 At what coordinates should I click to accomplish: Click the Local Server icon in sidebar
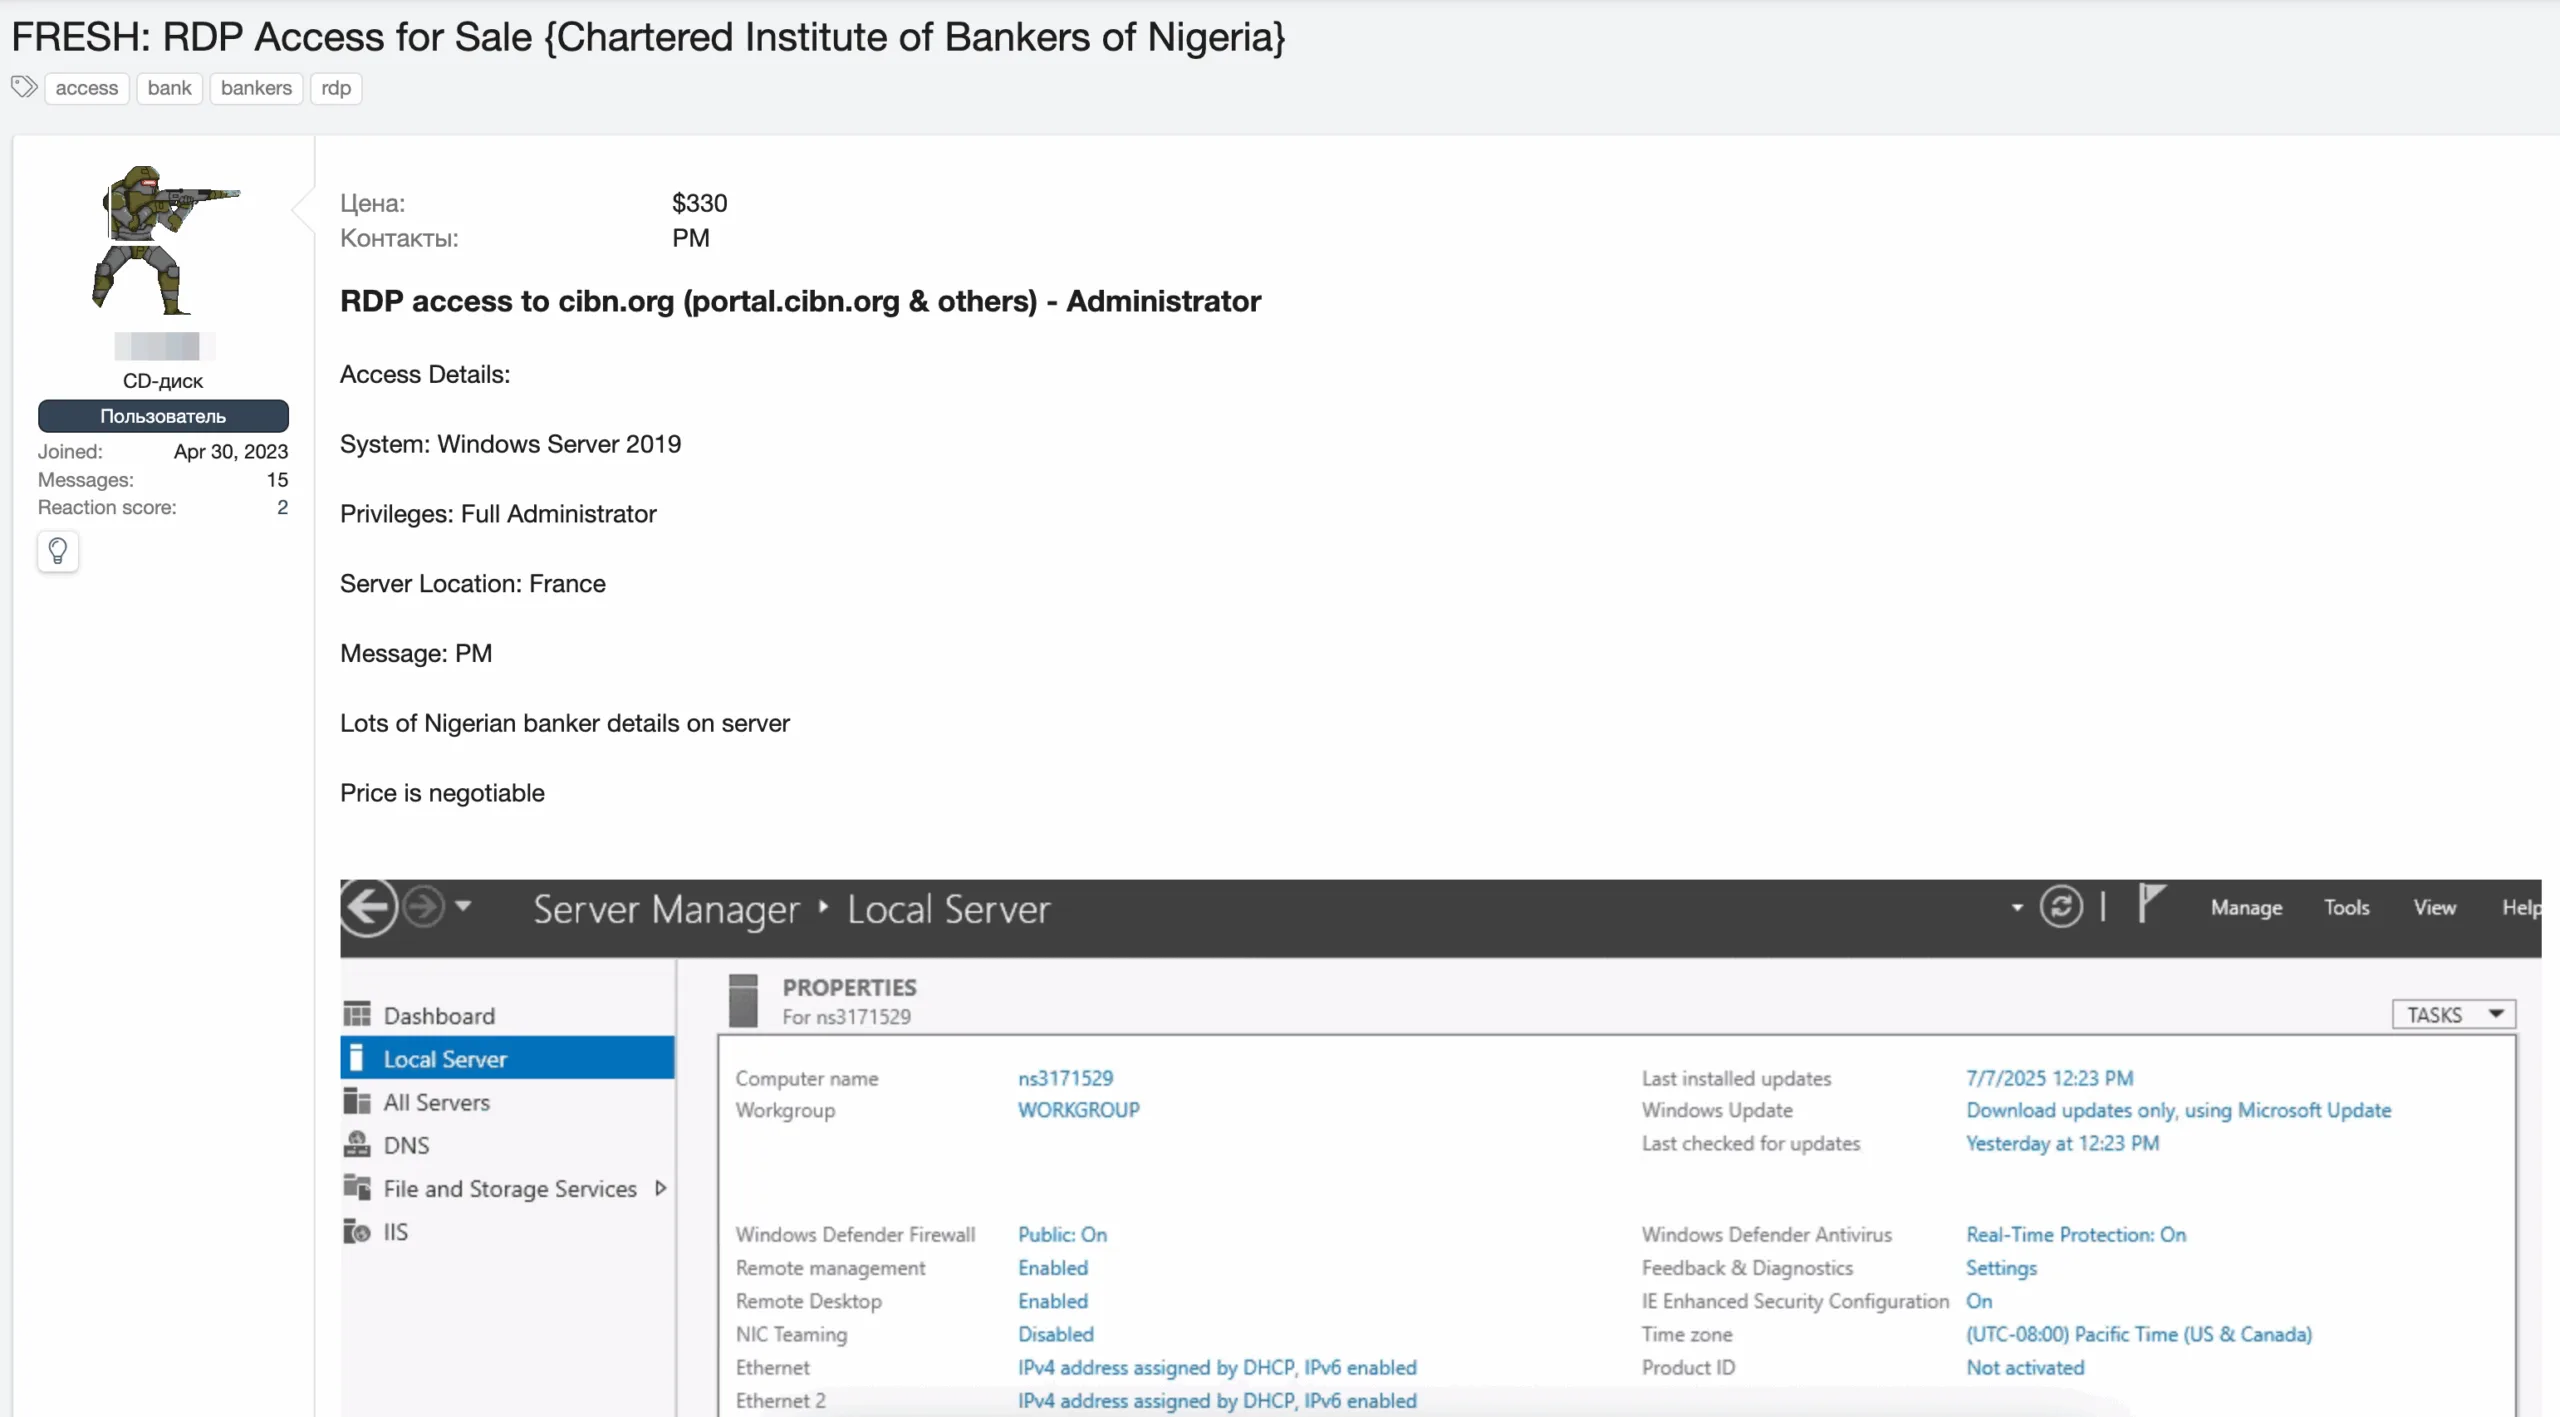[x=356, y=1058]
